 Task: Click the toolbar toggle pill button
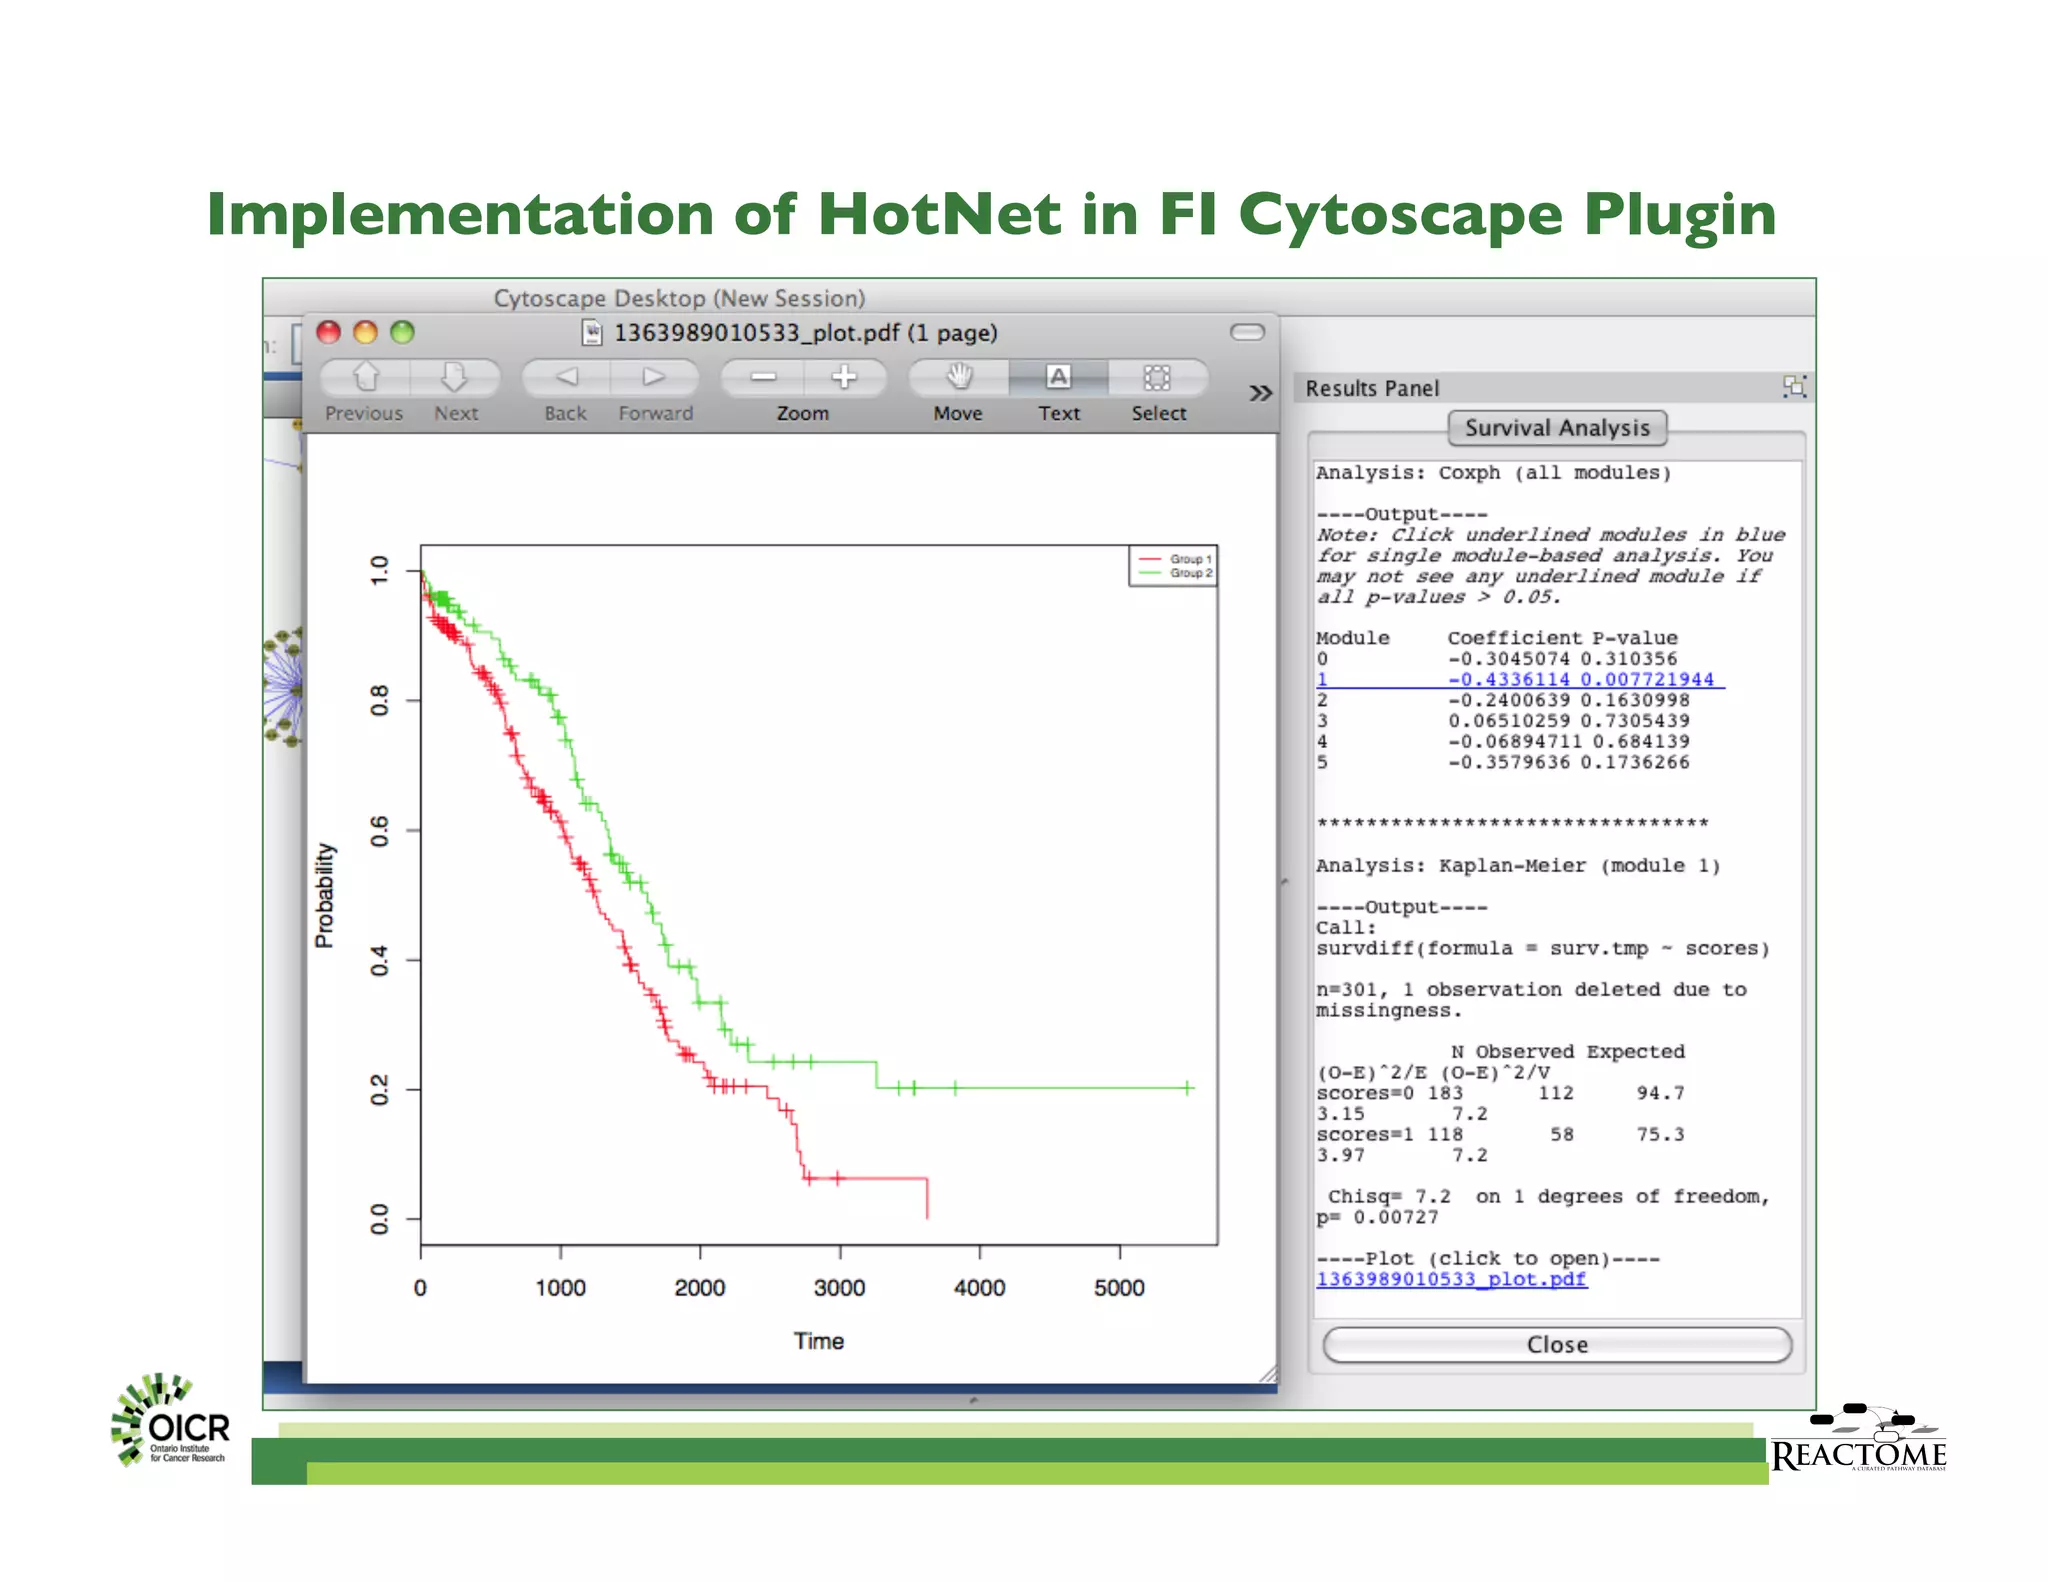1247,332
